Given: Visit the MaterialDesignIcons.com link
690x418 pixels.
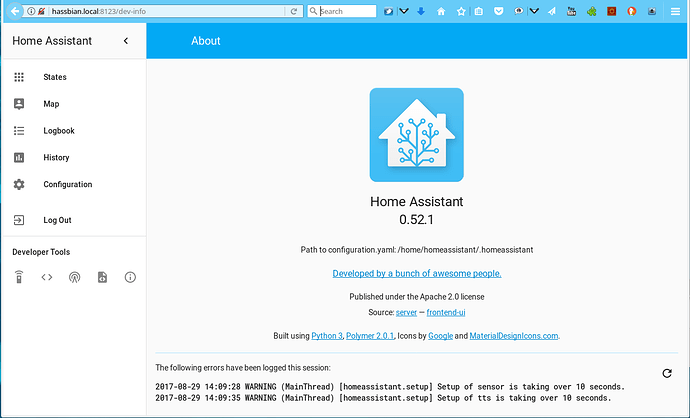Looking at the screenshot, I should [x=514, y=336].
